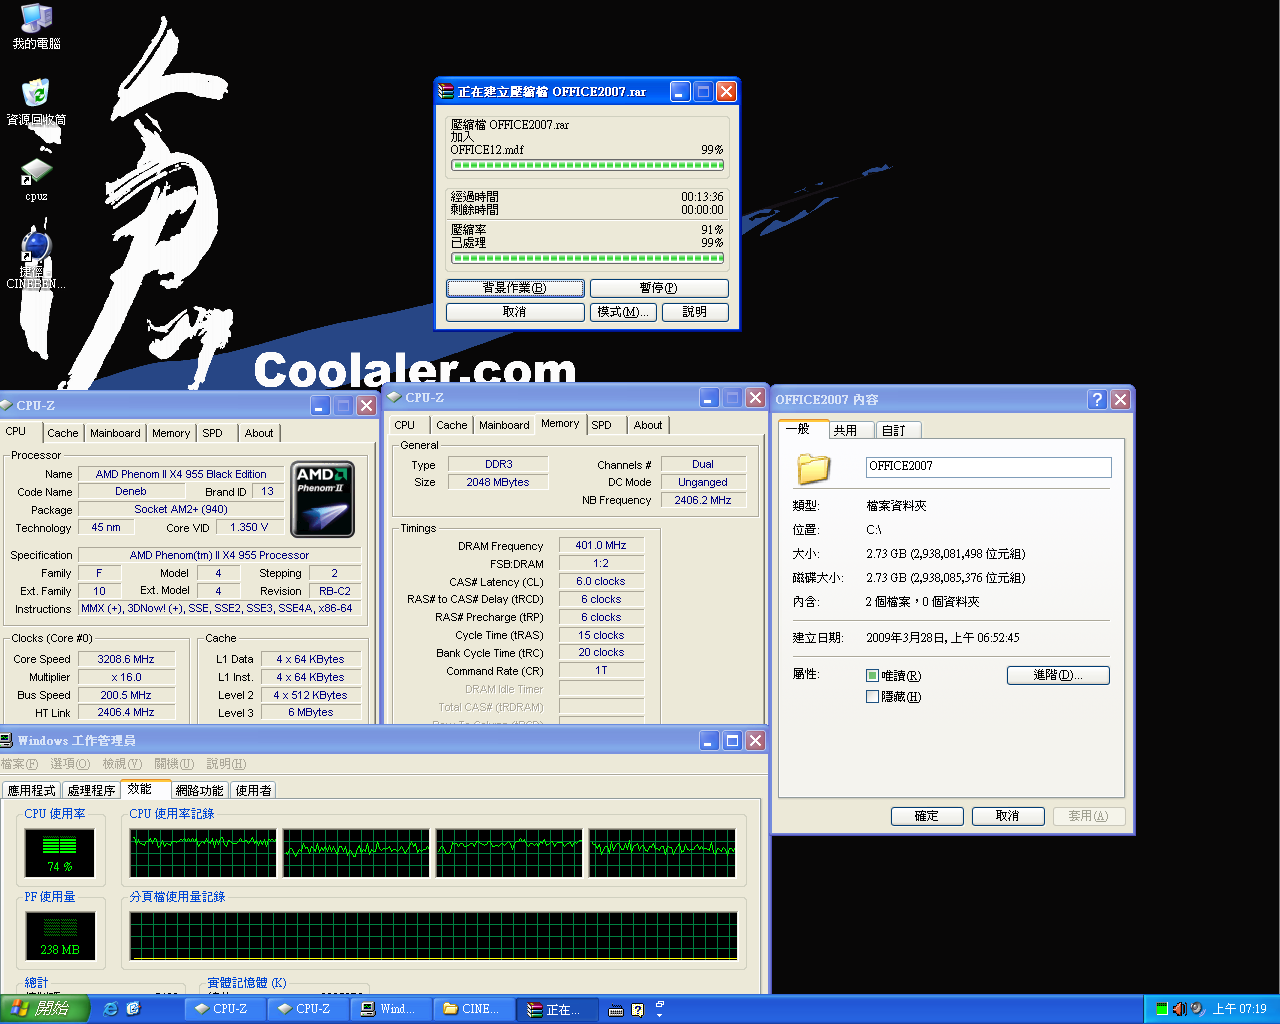Open the 應用程式 tab in Task Manager
This screenshot has width=1280, height=1024.
click(x=32, y=790)
